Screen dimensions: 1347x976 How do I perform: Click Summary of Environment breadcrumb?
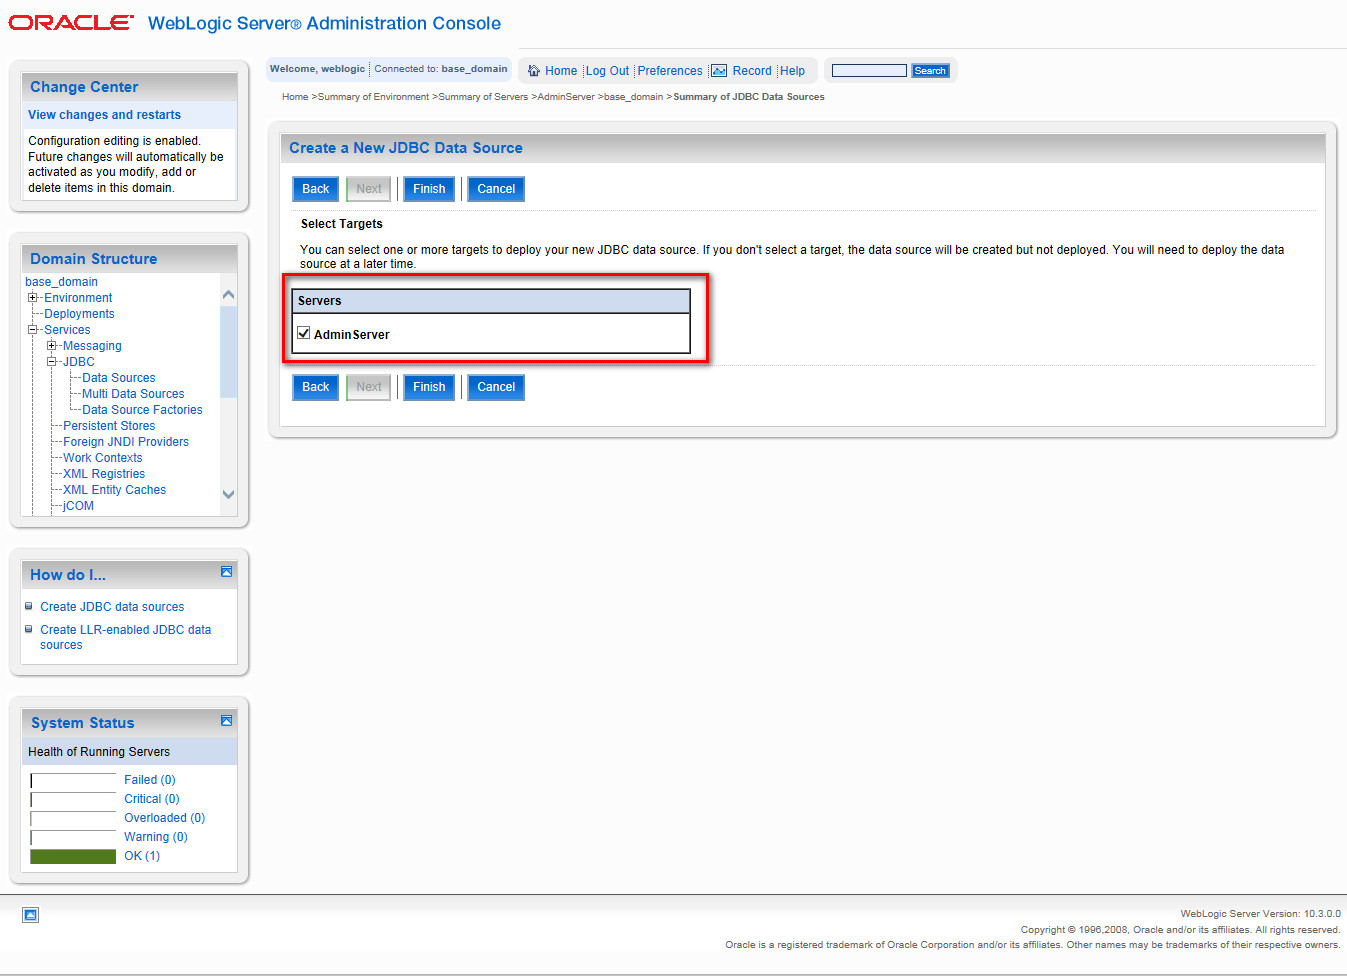pyautogui.click(x=373, y=97)
